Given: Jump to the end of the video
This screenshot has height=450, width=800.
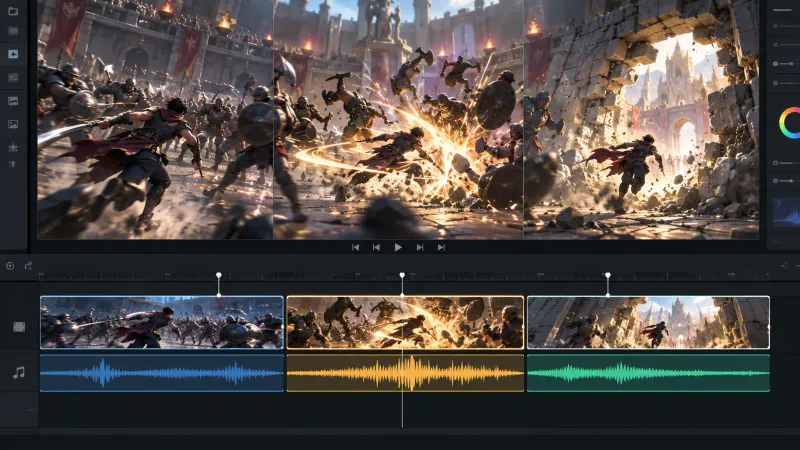Looking at the screenshot, I should pos(441,247).
